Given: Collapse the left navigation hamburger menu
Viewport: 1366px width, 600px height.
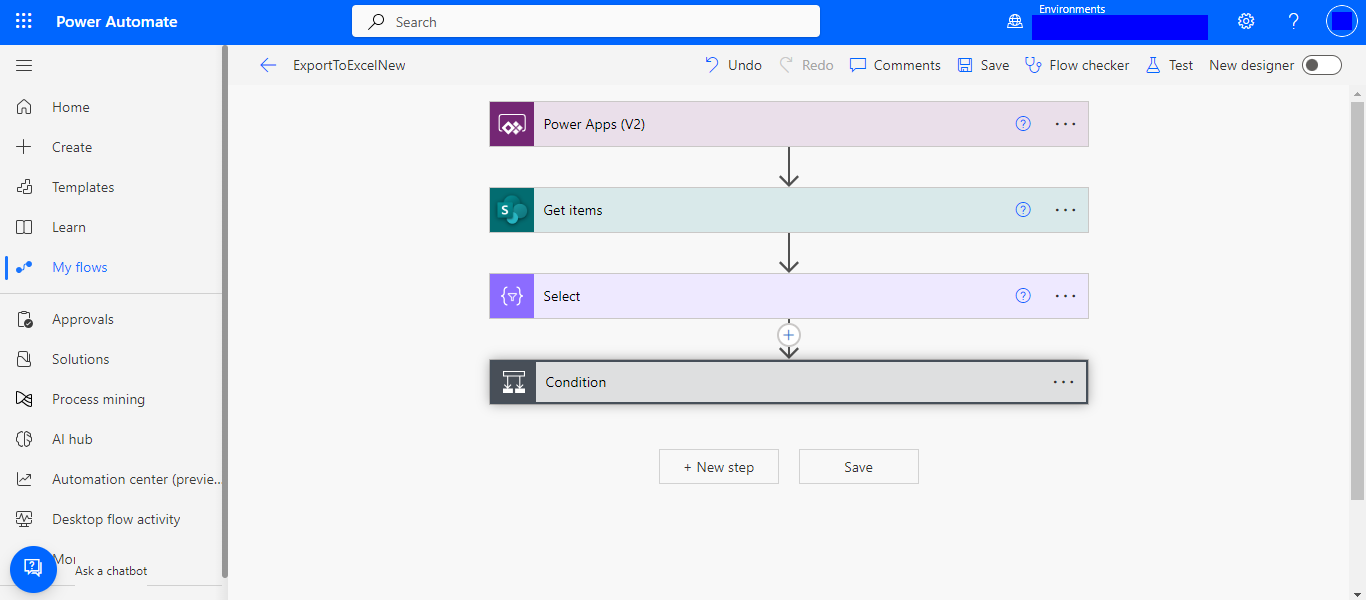Looking at the screenshot, I should click(24, 65).
